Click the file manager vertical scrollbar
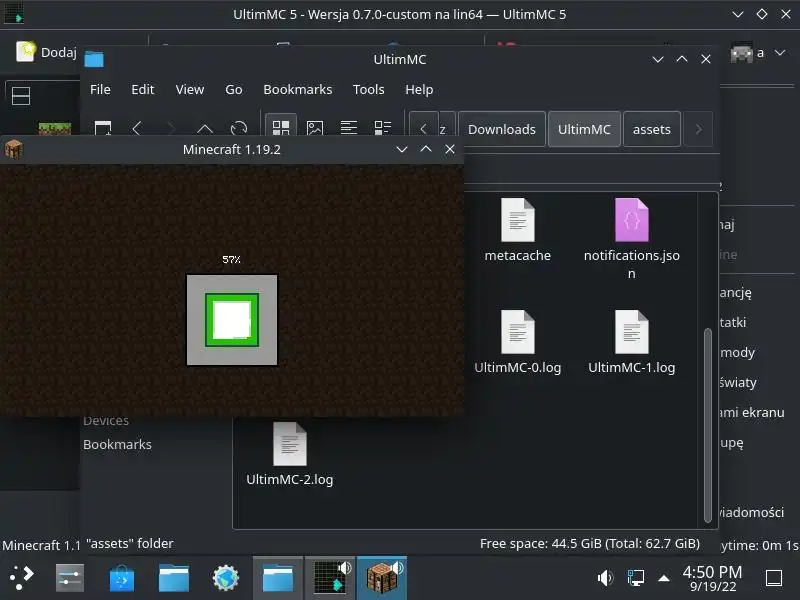This screenshot has height=600, width=800. [x=708, y=426]
